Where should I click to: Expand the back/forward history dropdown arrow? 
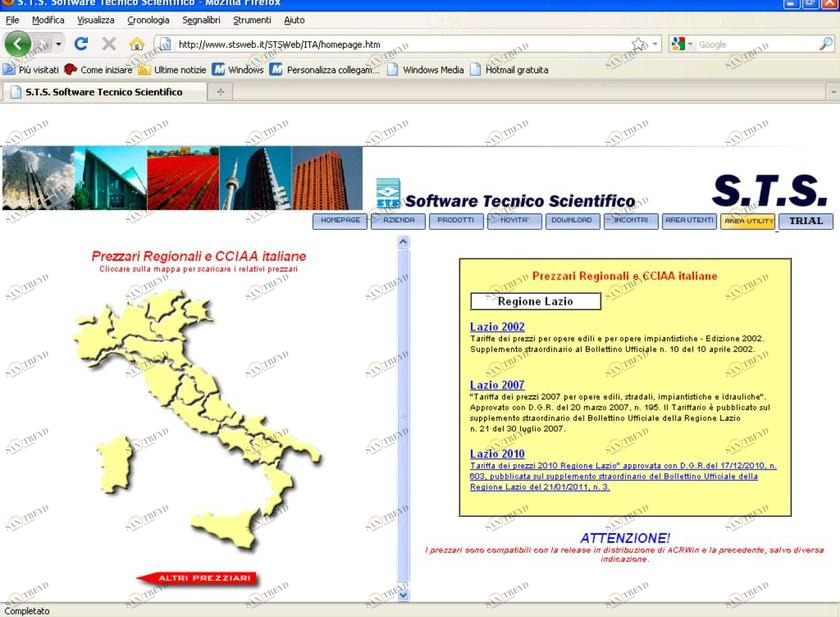pos(58,44)
